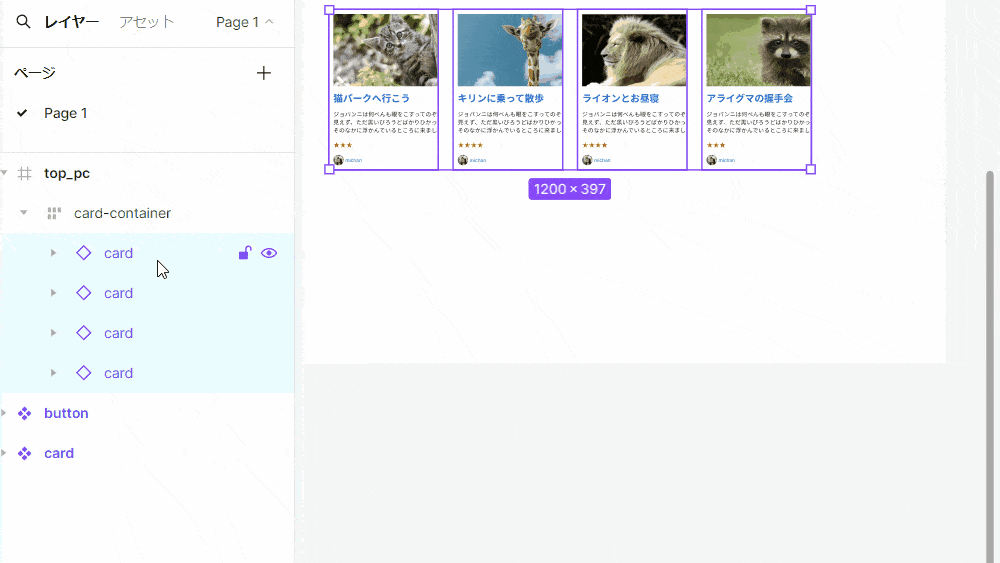This screenshot has width=1000, height=563.
Task: Switch to the レイヤー tab
Action: click(71, 22)
